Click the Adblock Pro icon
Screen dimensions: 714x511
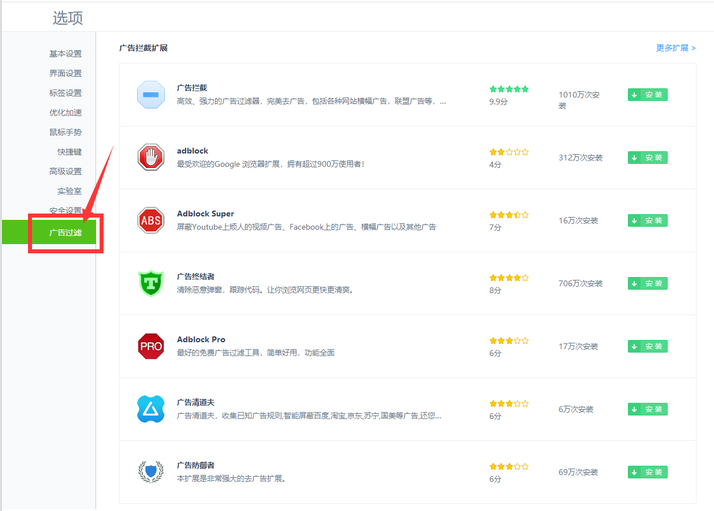pos(151,346)
